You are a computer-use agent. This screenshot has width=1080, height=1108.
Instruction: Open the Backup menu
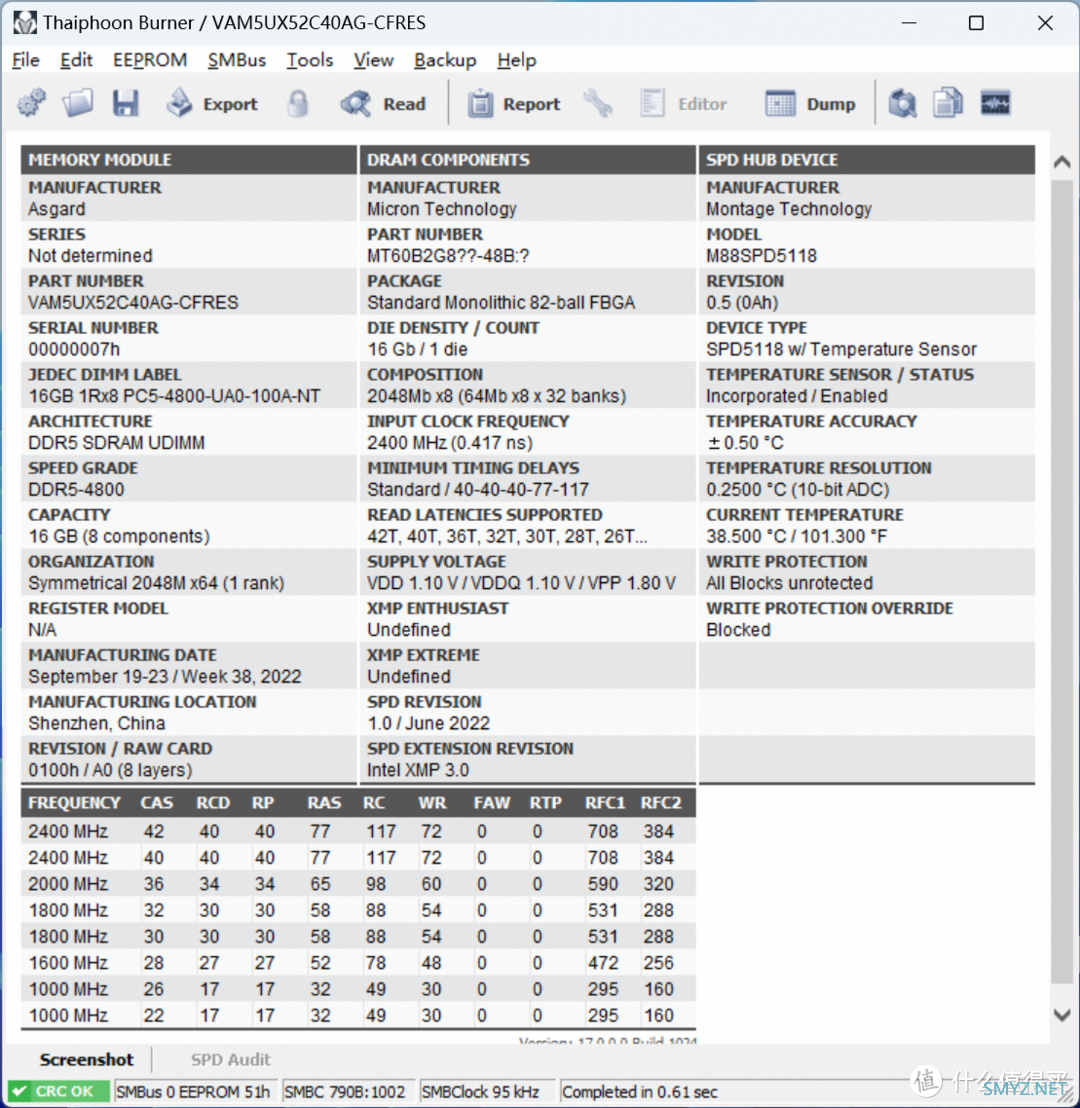[445, 60]
